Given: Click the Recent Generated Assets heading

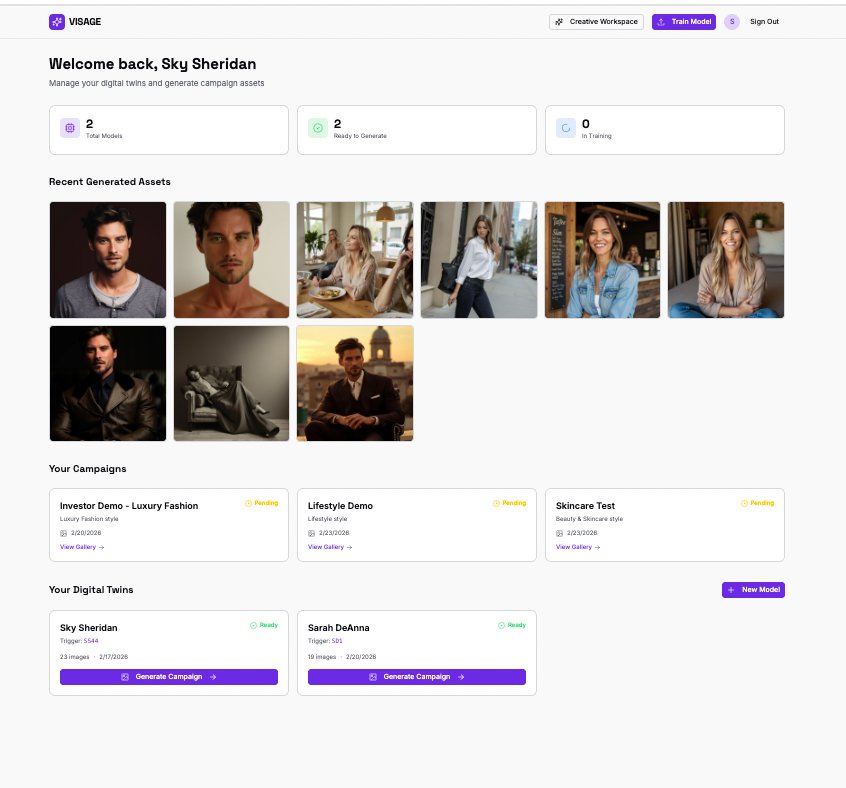Looking at the screenshot, I should [x=110, y=182].
